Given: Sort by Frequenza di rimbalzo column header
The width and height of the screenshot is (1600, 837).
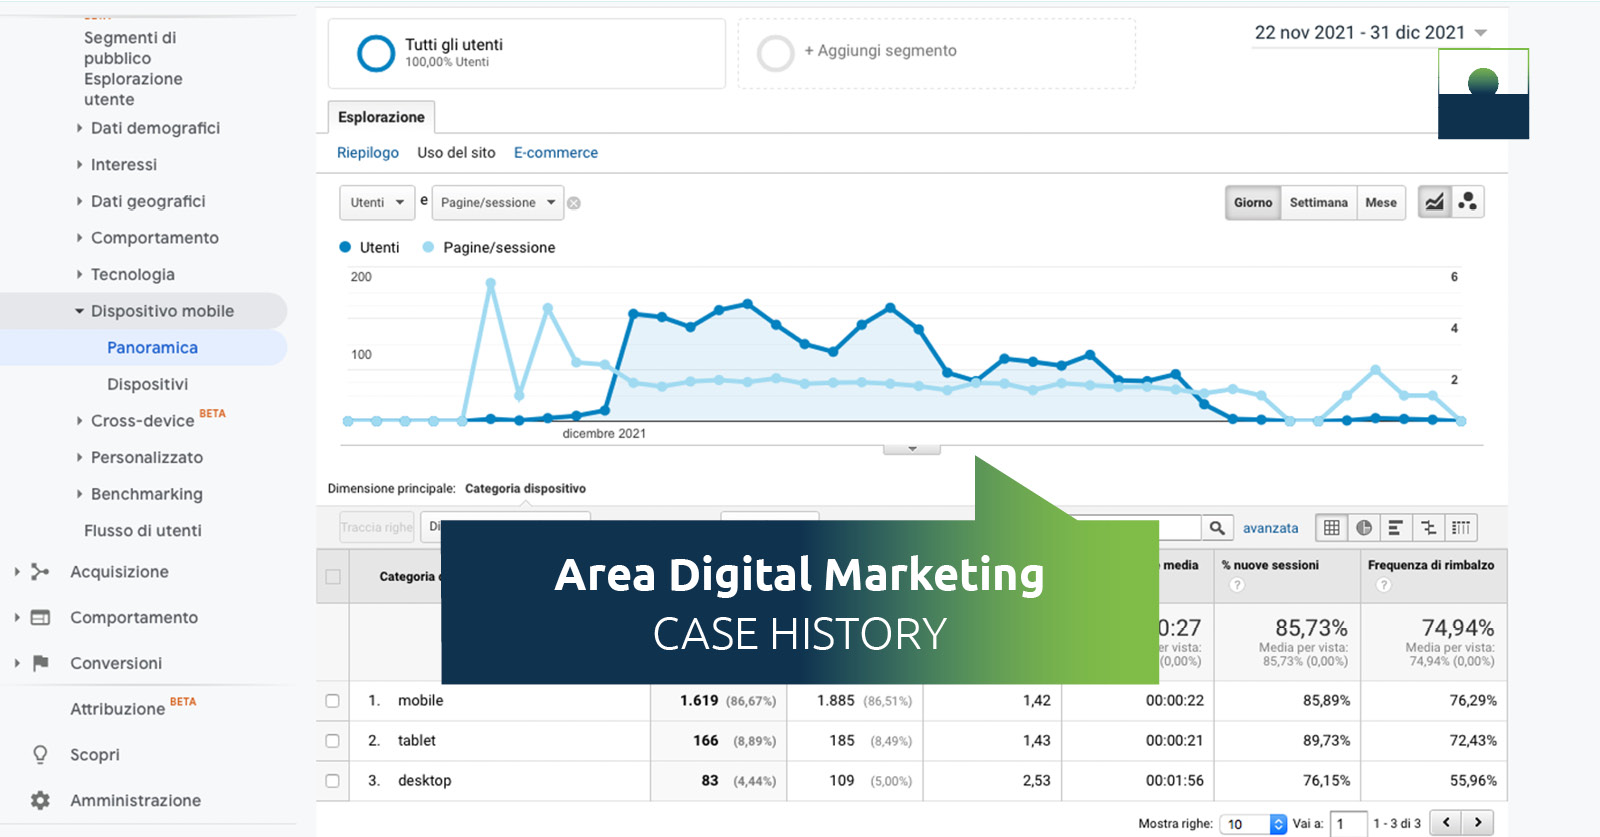Looking at the screenshot, I should (1431, 565).
